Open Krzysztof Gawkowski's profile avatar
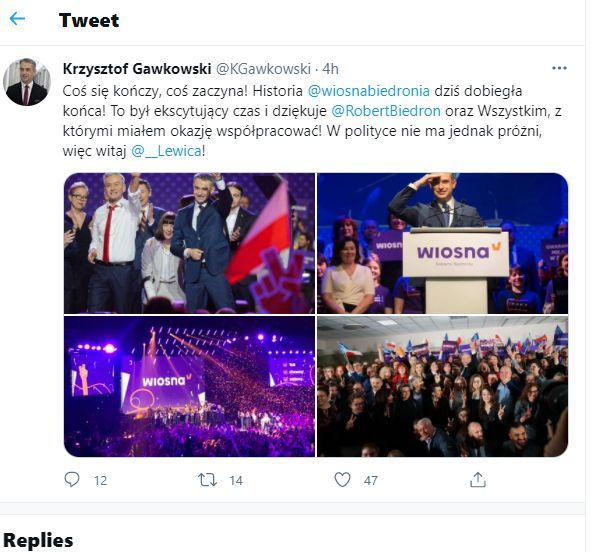Screen dimensions: 600x552 click(x=27, y=82)
